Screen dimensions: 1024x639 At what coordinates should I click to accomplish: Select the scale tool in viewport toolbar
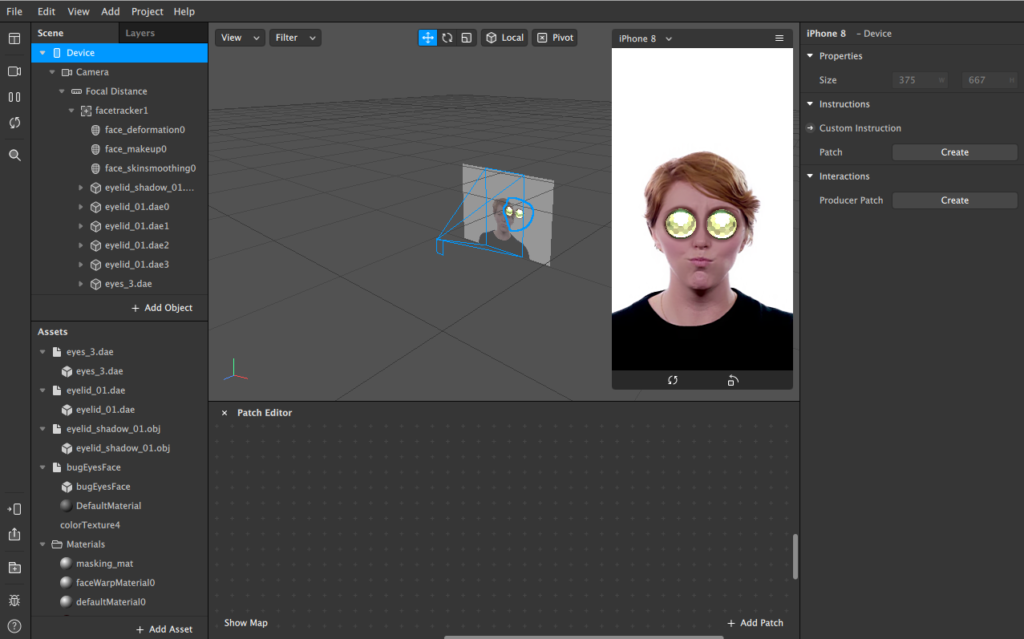pyautogui.click(x=466, y=38)
